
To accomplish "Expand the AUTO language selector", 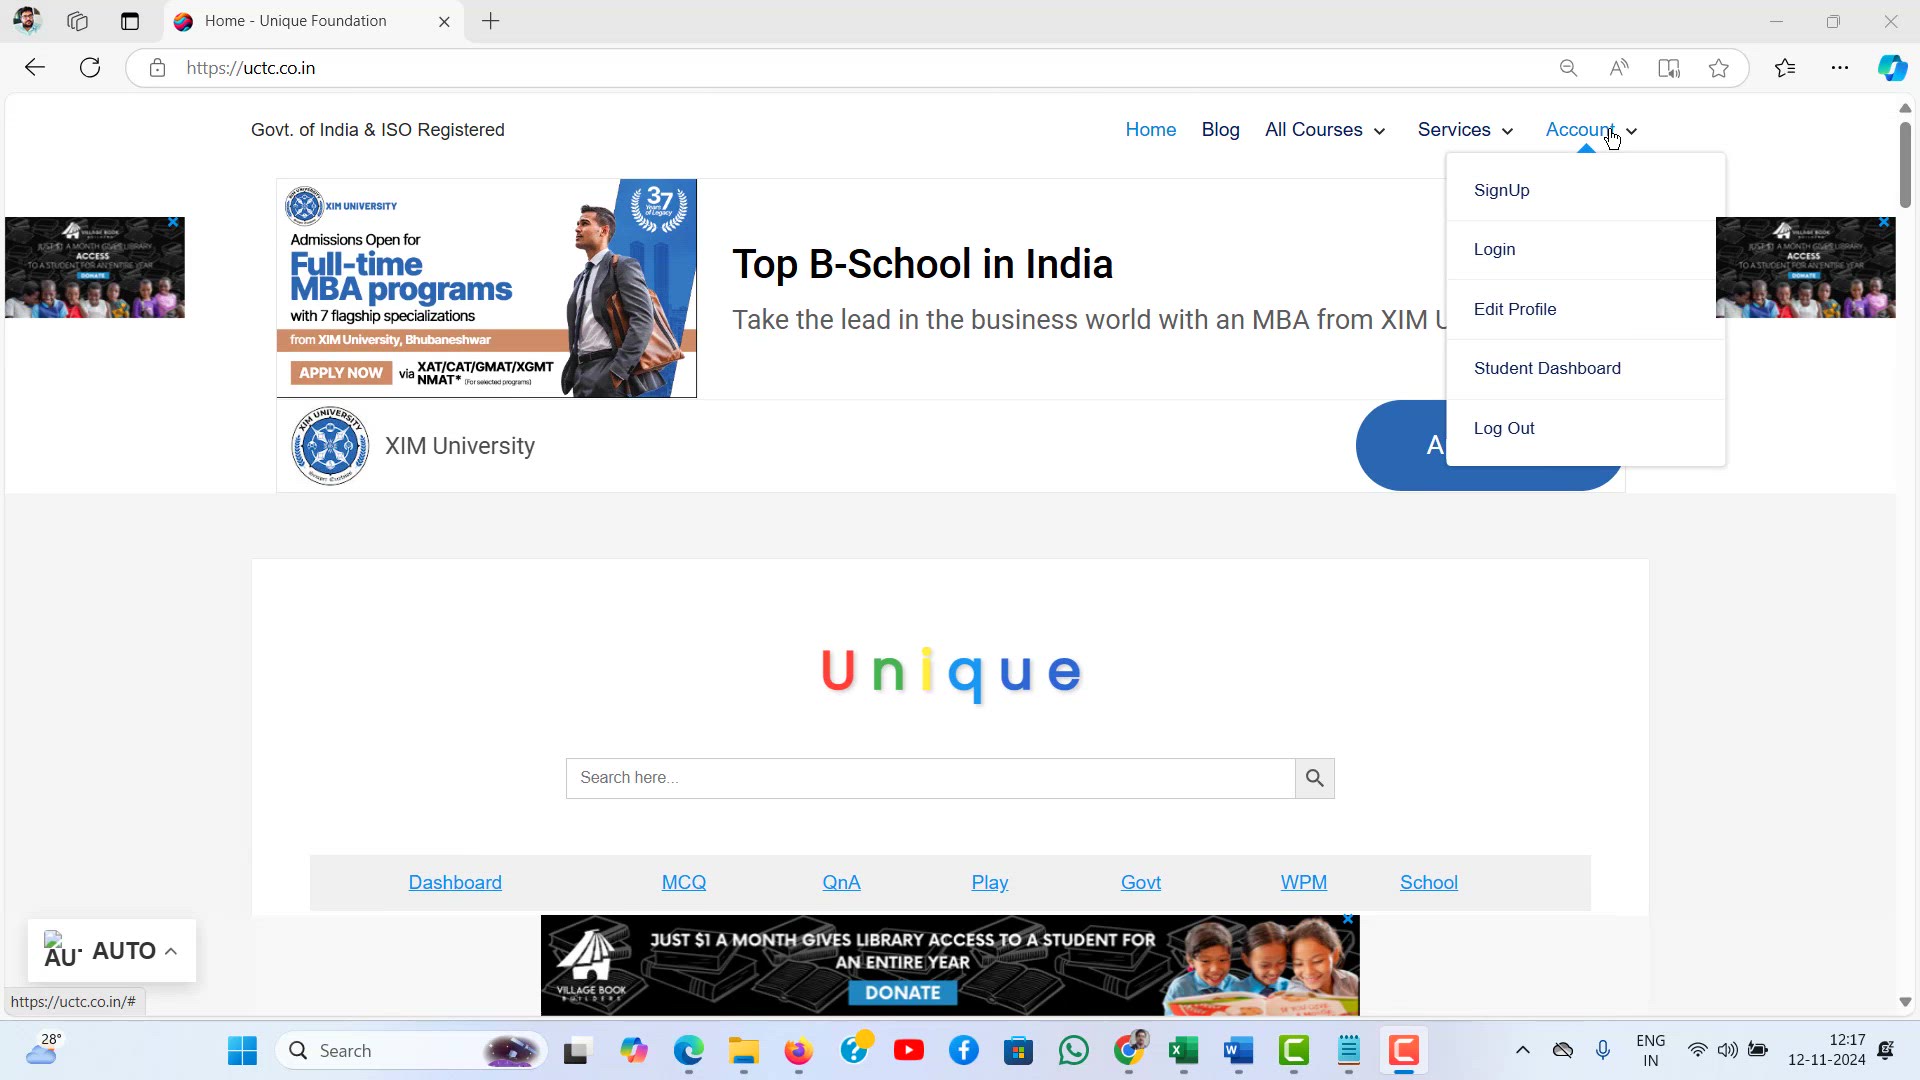I will (112, 951).
